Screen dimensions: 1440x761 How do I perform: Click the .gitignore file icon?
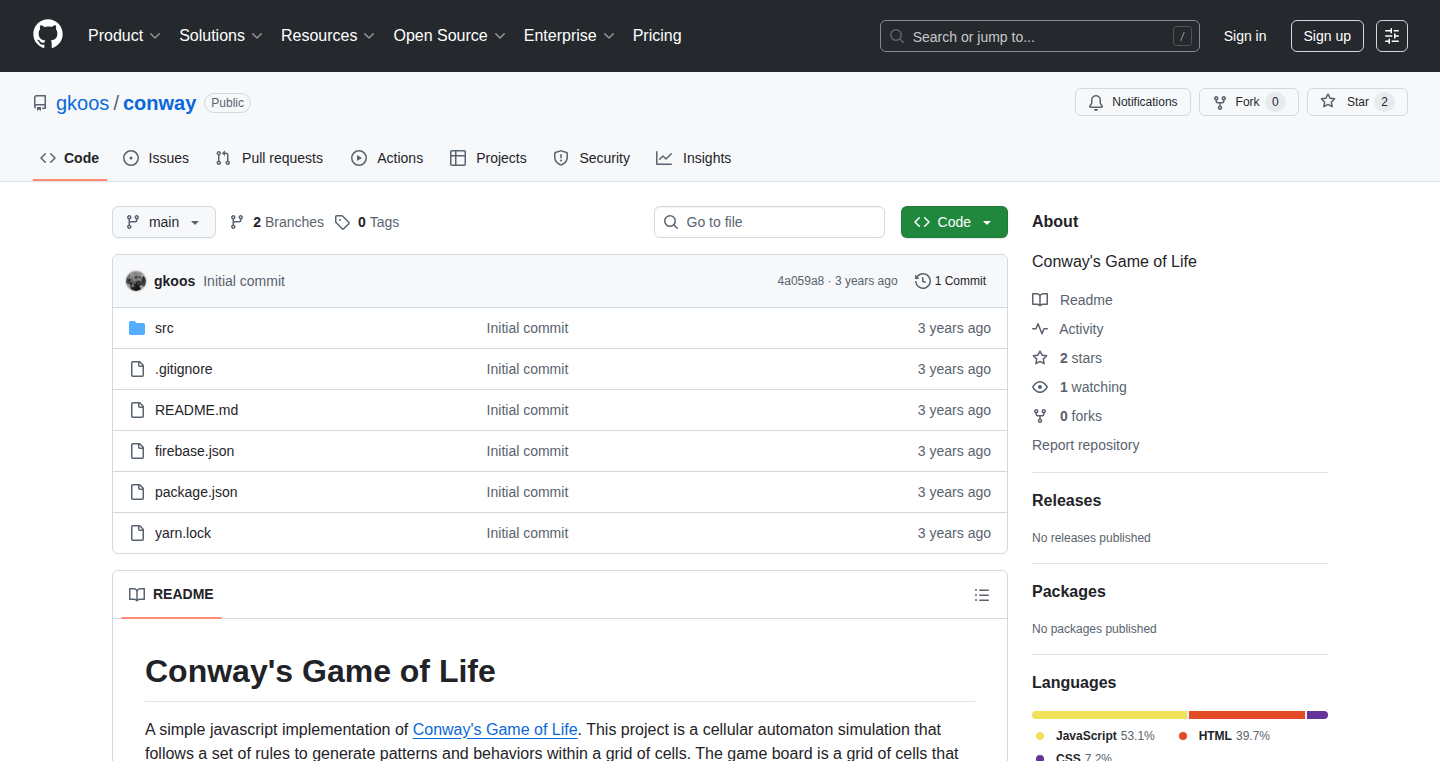point(137,369)
